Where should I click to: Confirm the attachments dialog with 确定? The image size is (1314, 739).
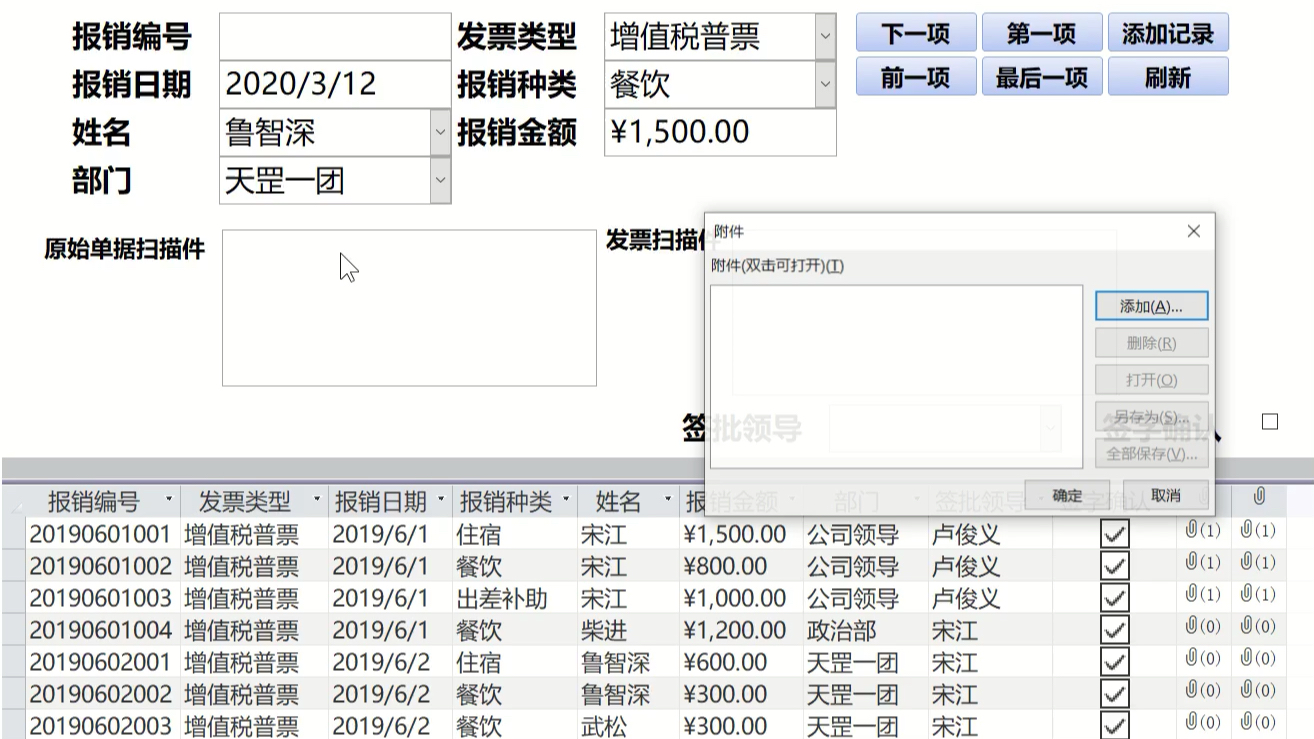(1067, 495)
